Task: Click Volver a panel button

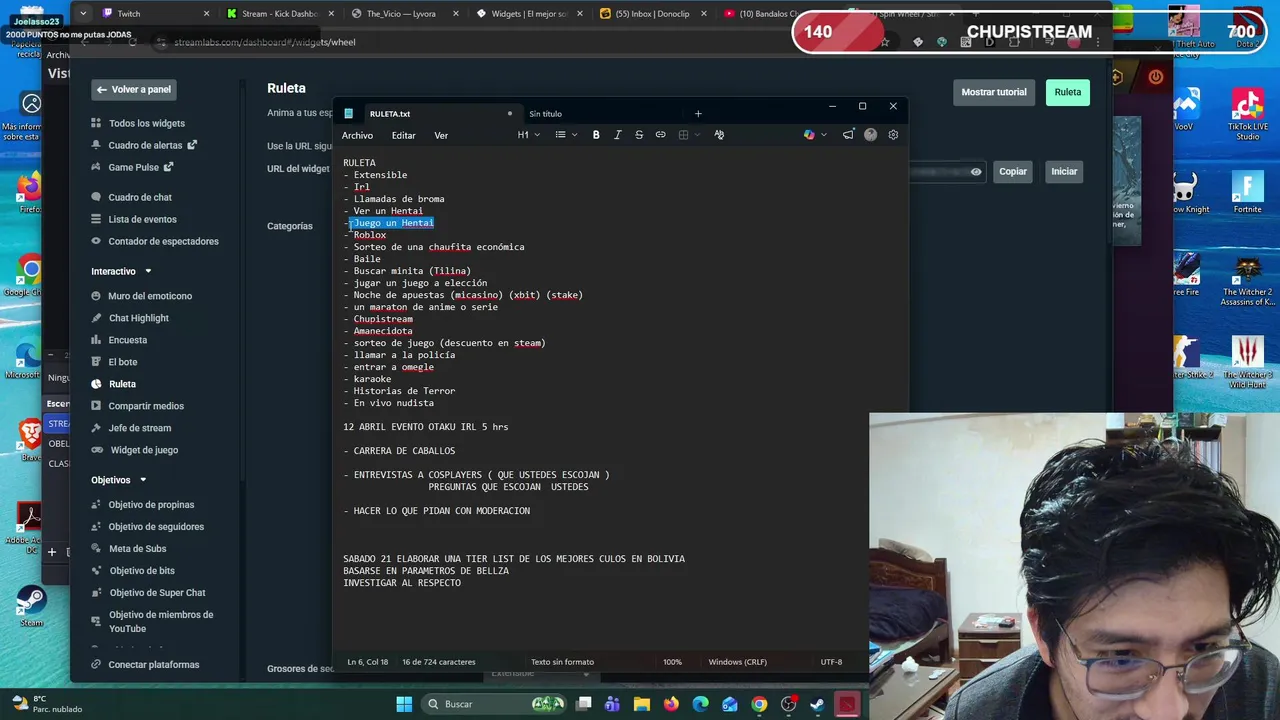Action: tap(133, 90)
